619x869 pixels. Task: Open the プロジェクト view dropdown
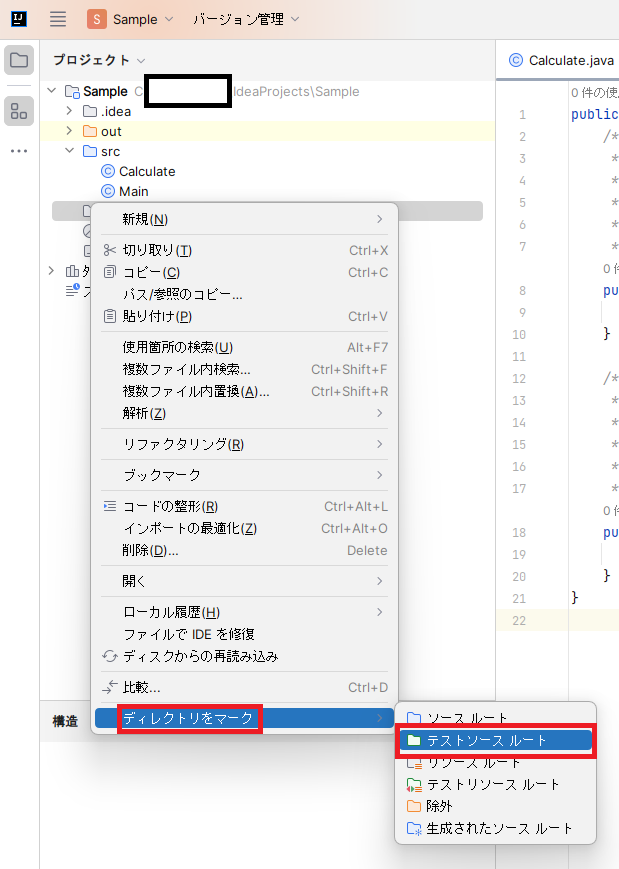click(99, 60)
